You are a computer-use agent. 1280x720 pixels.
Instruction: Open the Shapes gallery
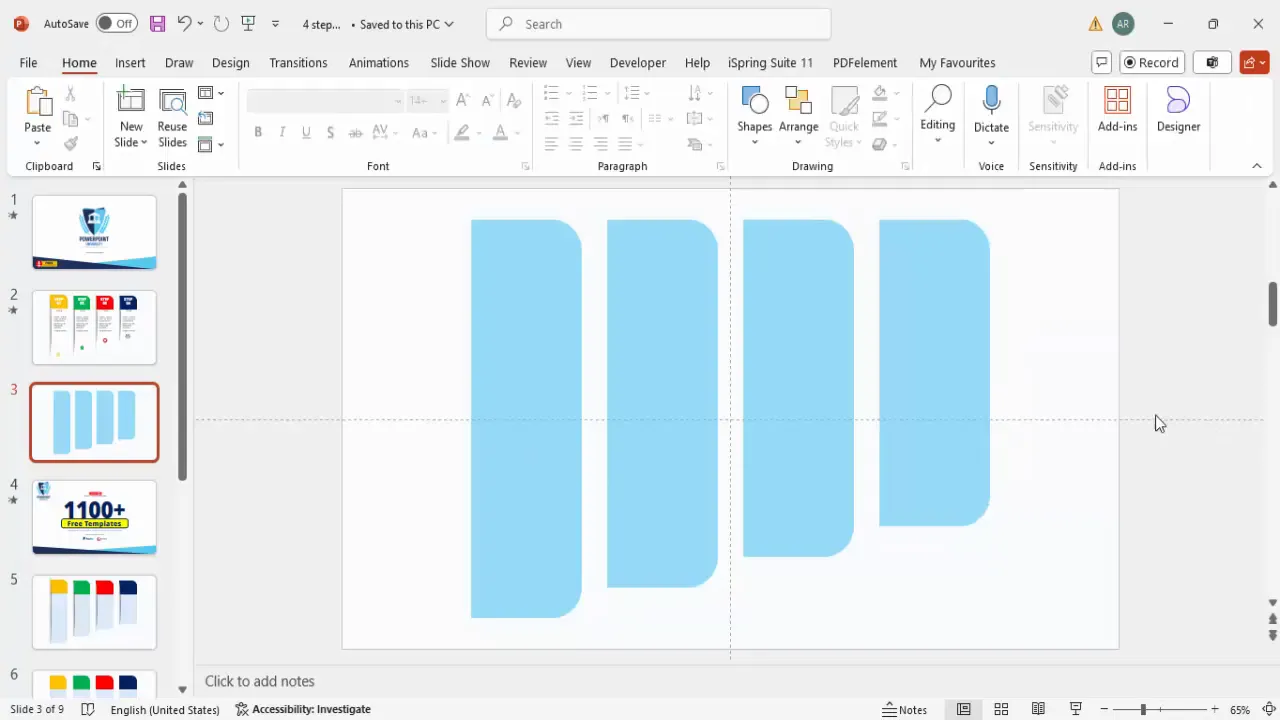(754, 110)
